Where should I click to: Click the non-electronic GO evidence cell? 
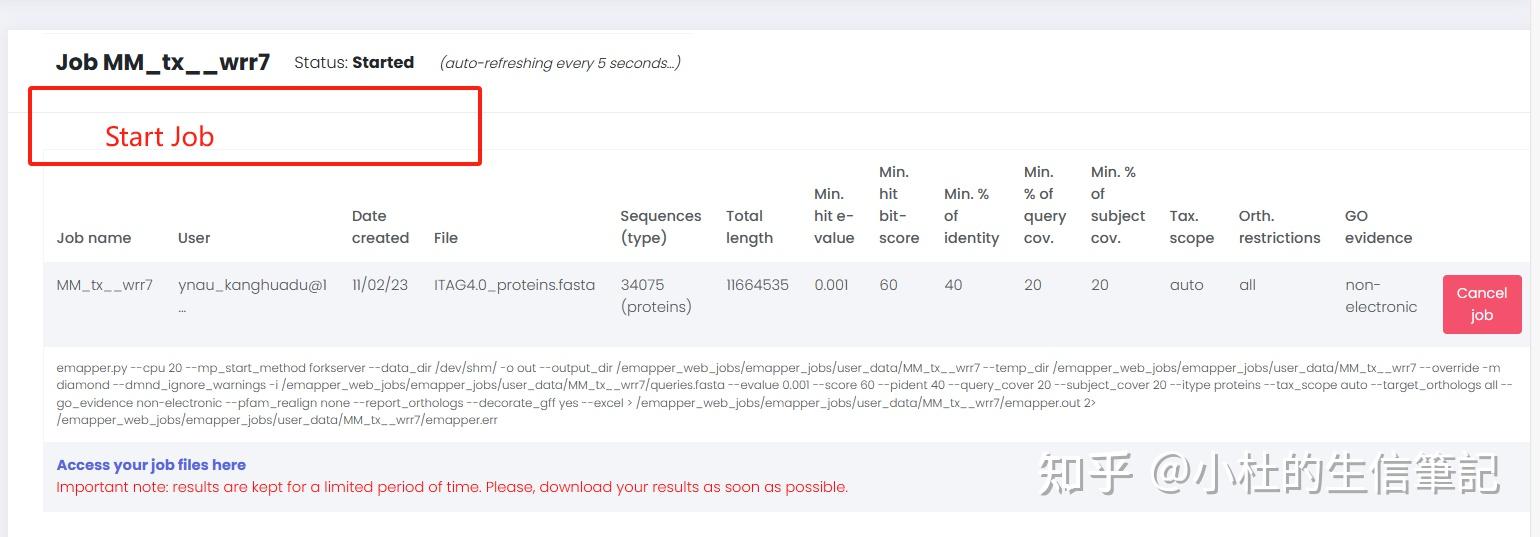[1381, 296]
